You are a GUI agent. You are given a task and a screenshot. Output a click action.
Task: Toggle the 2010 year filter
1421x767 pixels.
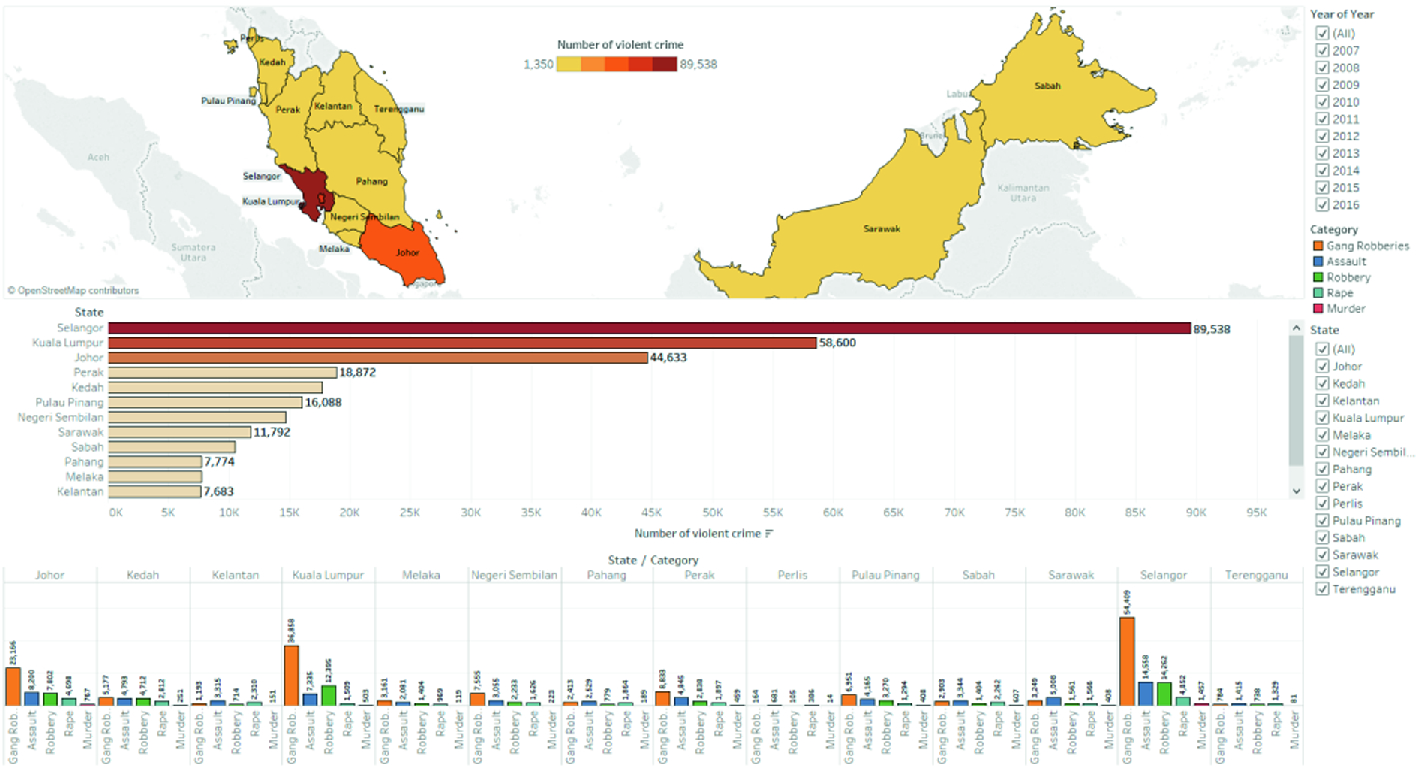tap(1322, 102)
